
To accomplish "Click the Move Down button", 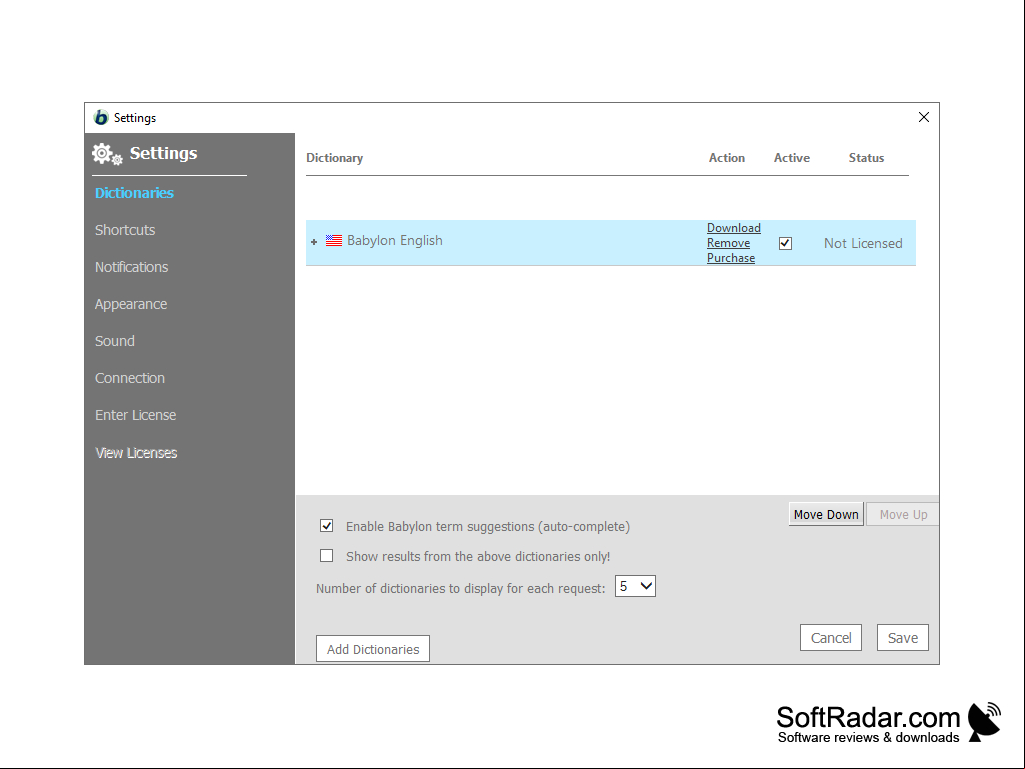I will pos(826,515).
